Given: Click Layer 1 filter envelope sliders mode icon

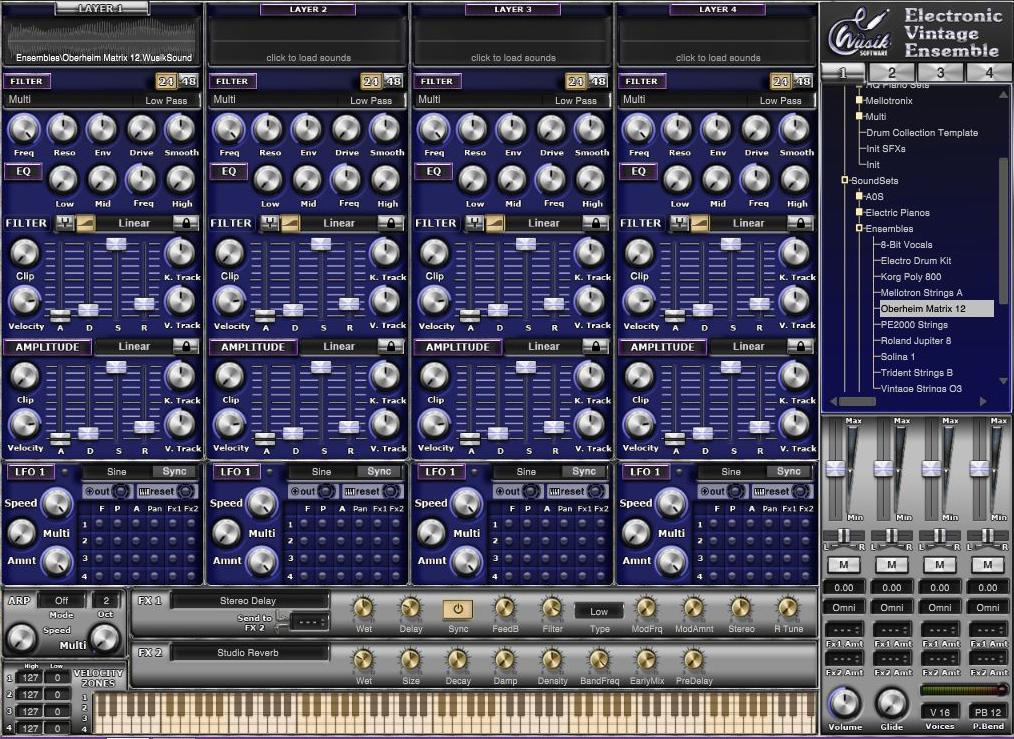Looking at the screenshot, I should 65,223.
